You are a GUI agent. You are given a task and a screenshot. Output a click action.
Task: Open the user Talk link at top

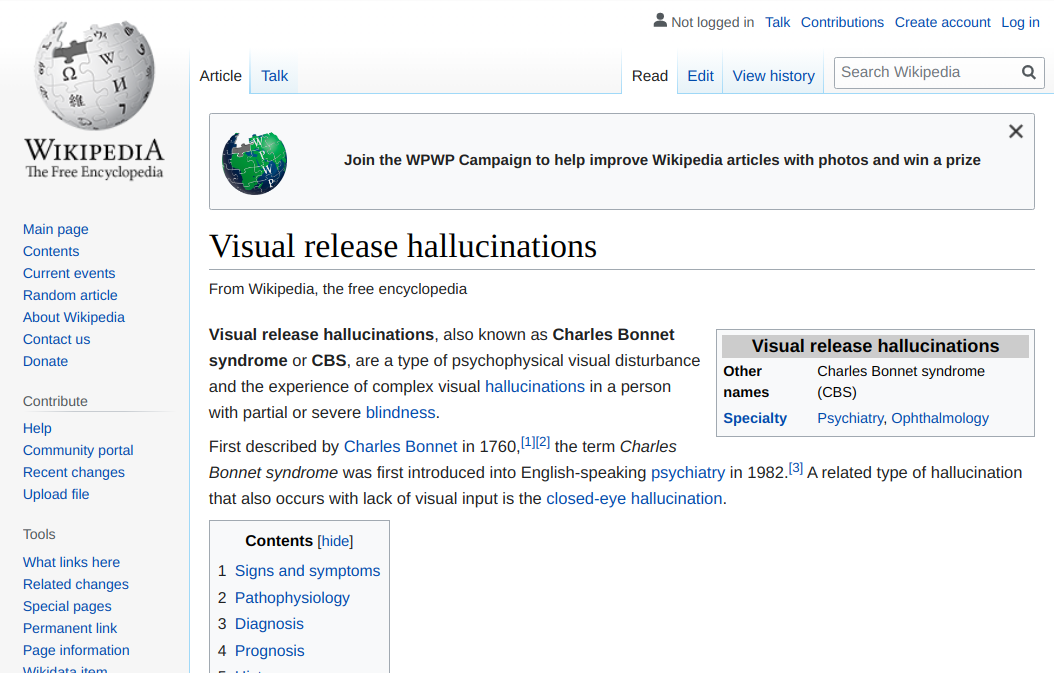(778, 22)
